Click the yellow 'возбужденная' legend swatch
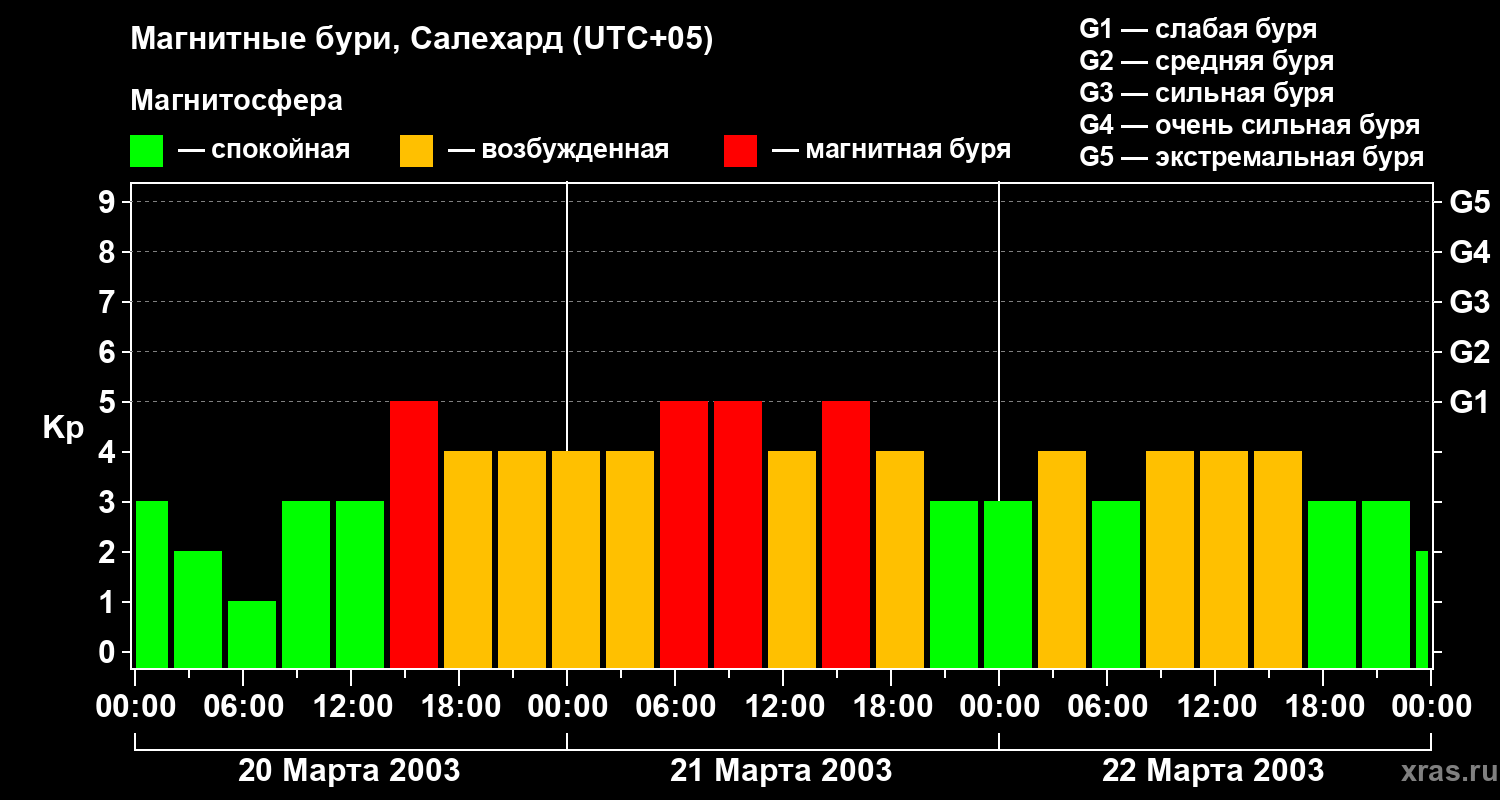The height and width of the screenshot is (800, 1500). tap(417, 151)
